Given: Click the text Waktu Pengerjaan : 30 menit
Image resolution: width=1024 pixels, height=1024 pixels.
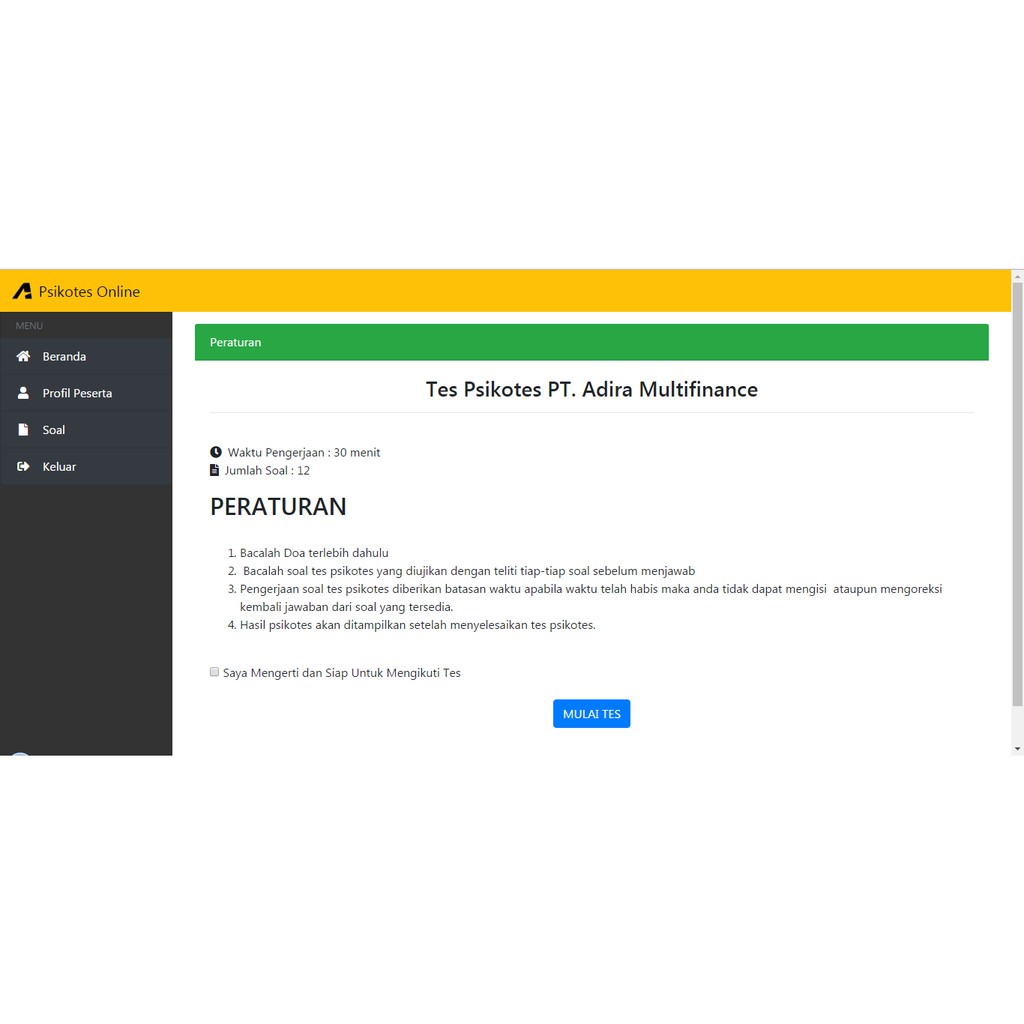Looking at the screenshot, I should pos(304,453).
